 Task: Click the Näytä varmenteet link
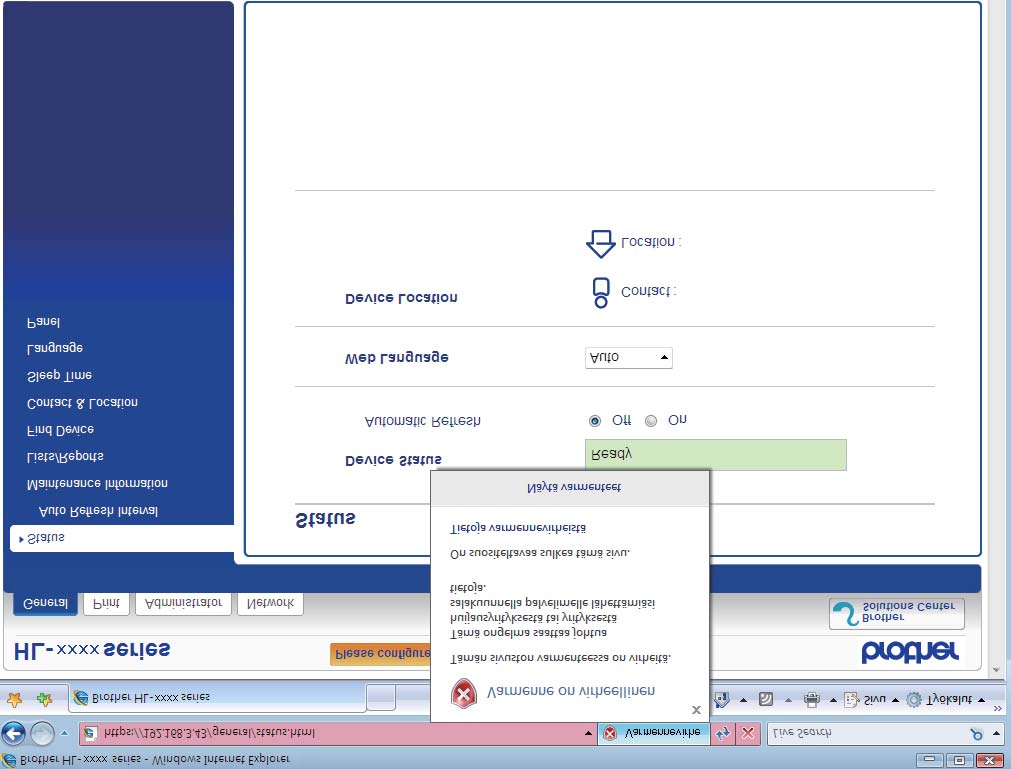[x=574, y=487]
